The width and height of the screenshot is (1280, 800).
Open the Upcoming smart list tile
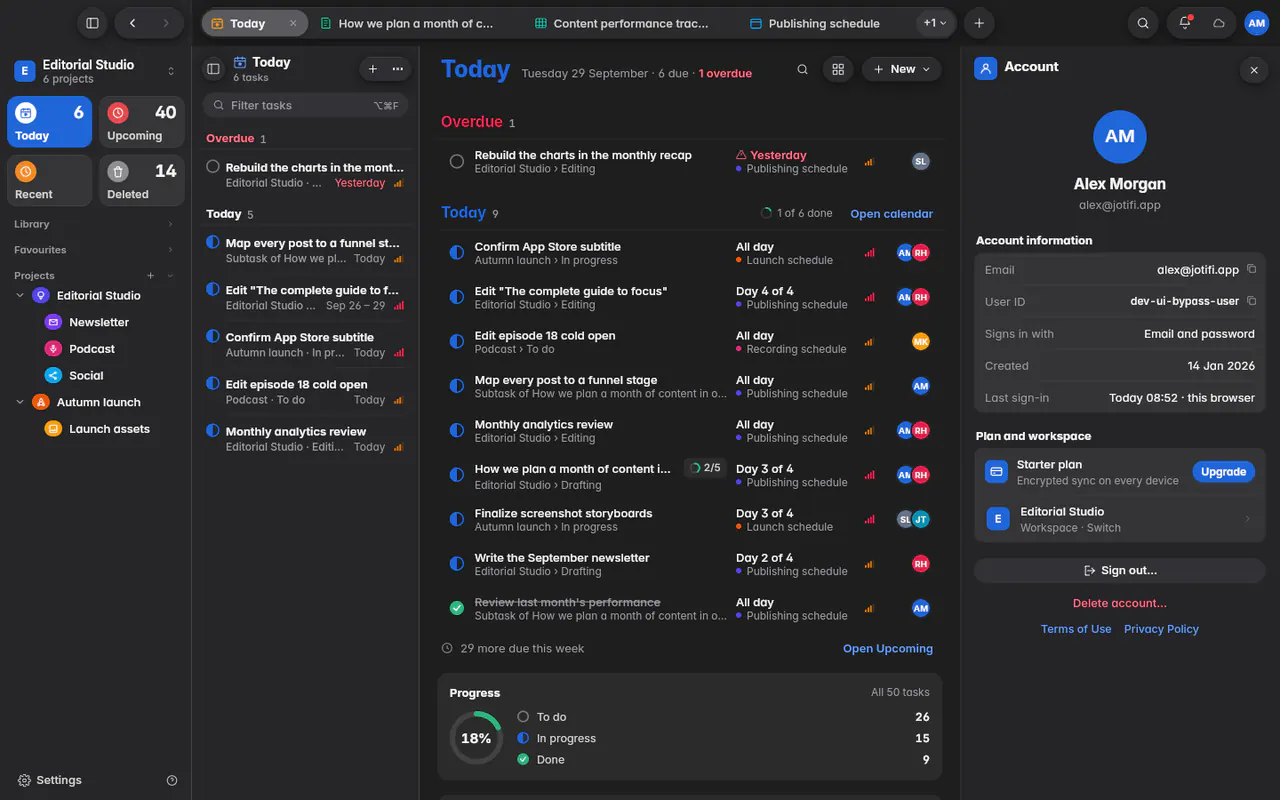click(x=142, y=122)
